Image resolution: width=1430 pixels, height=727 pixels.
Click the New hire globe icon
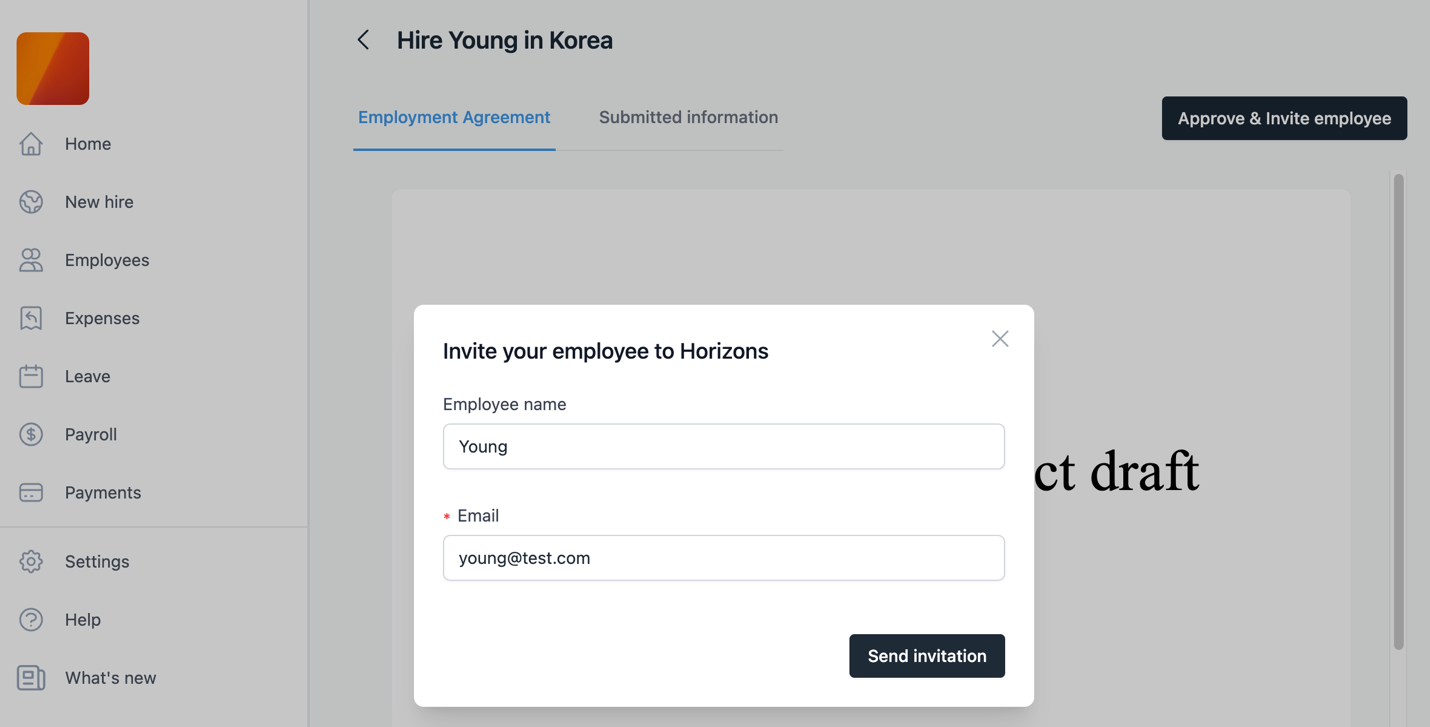pos(31,202)
